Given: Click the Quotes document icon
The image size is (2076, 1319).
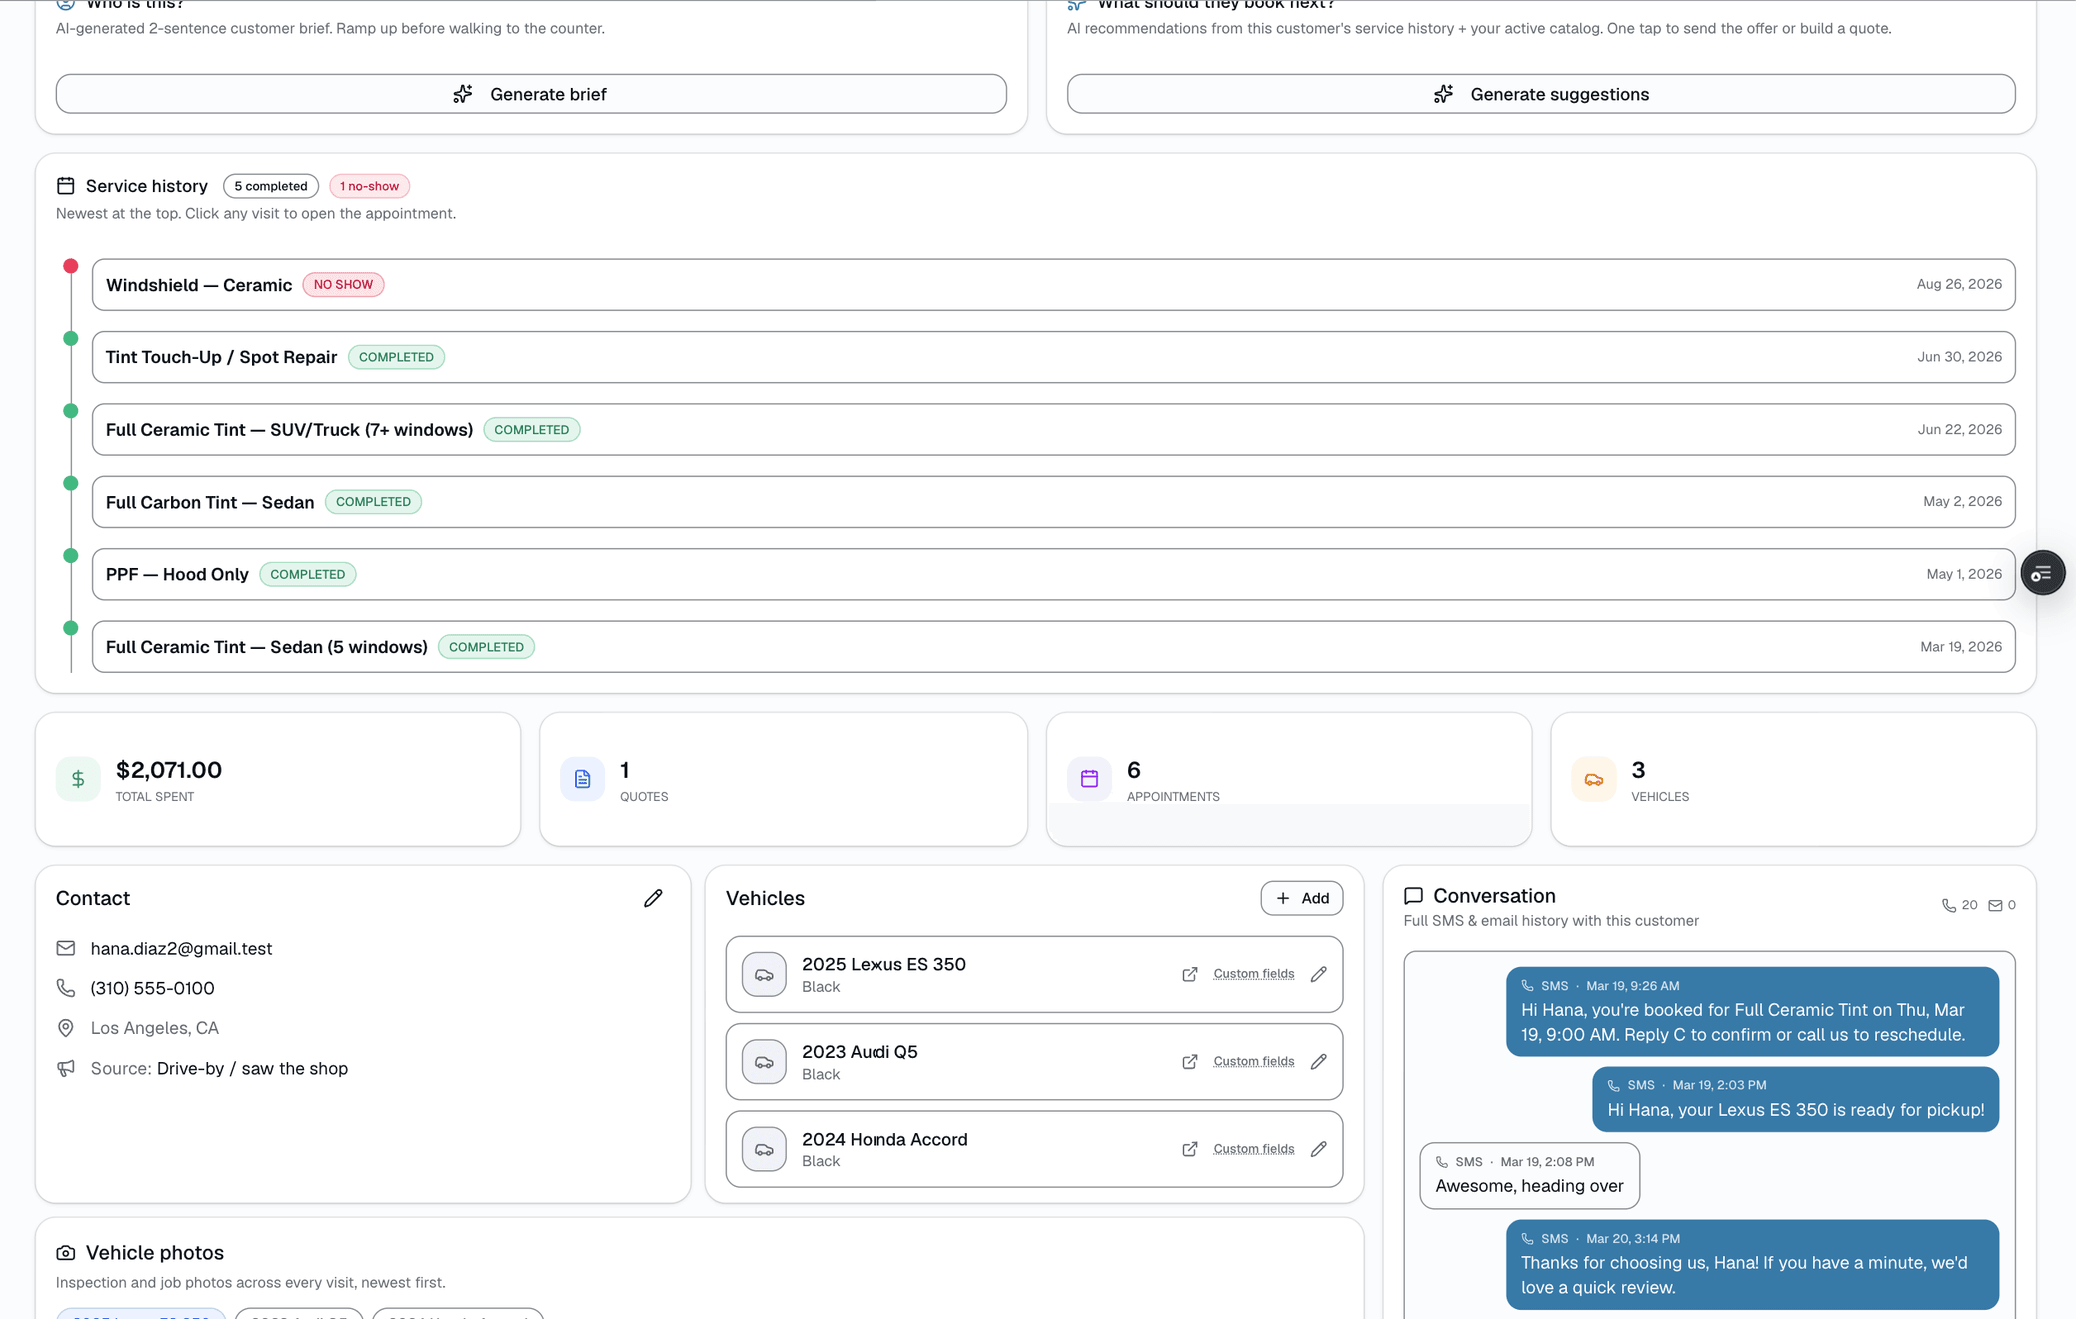Looking at the screenshot, I should 582,779.
